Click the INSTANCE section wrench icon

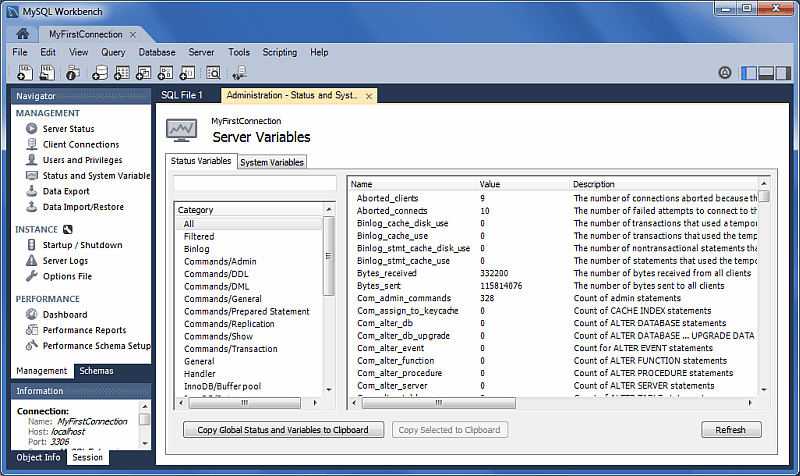click(x=68, y=230)
